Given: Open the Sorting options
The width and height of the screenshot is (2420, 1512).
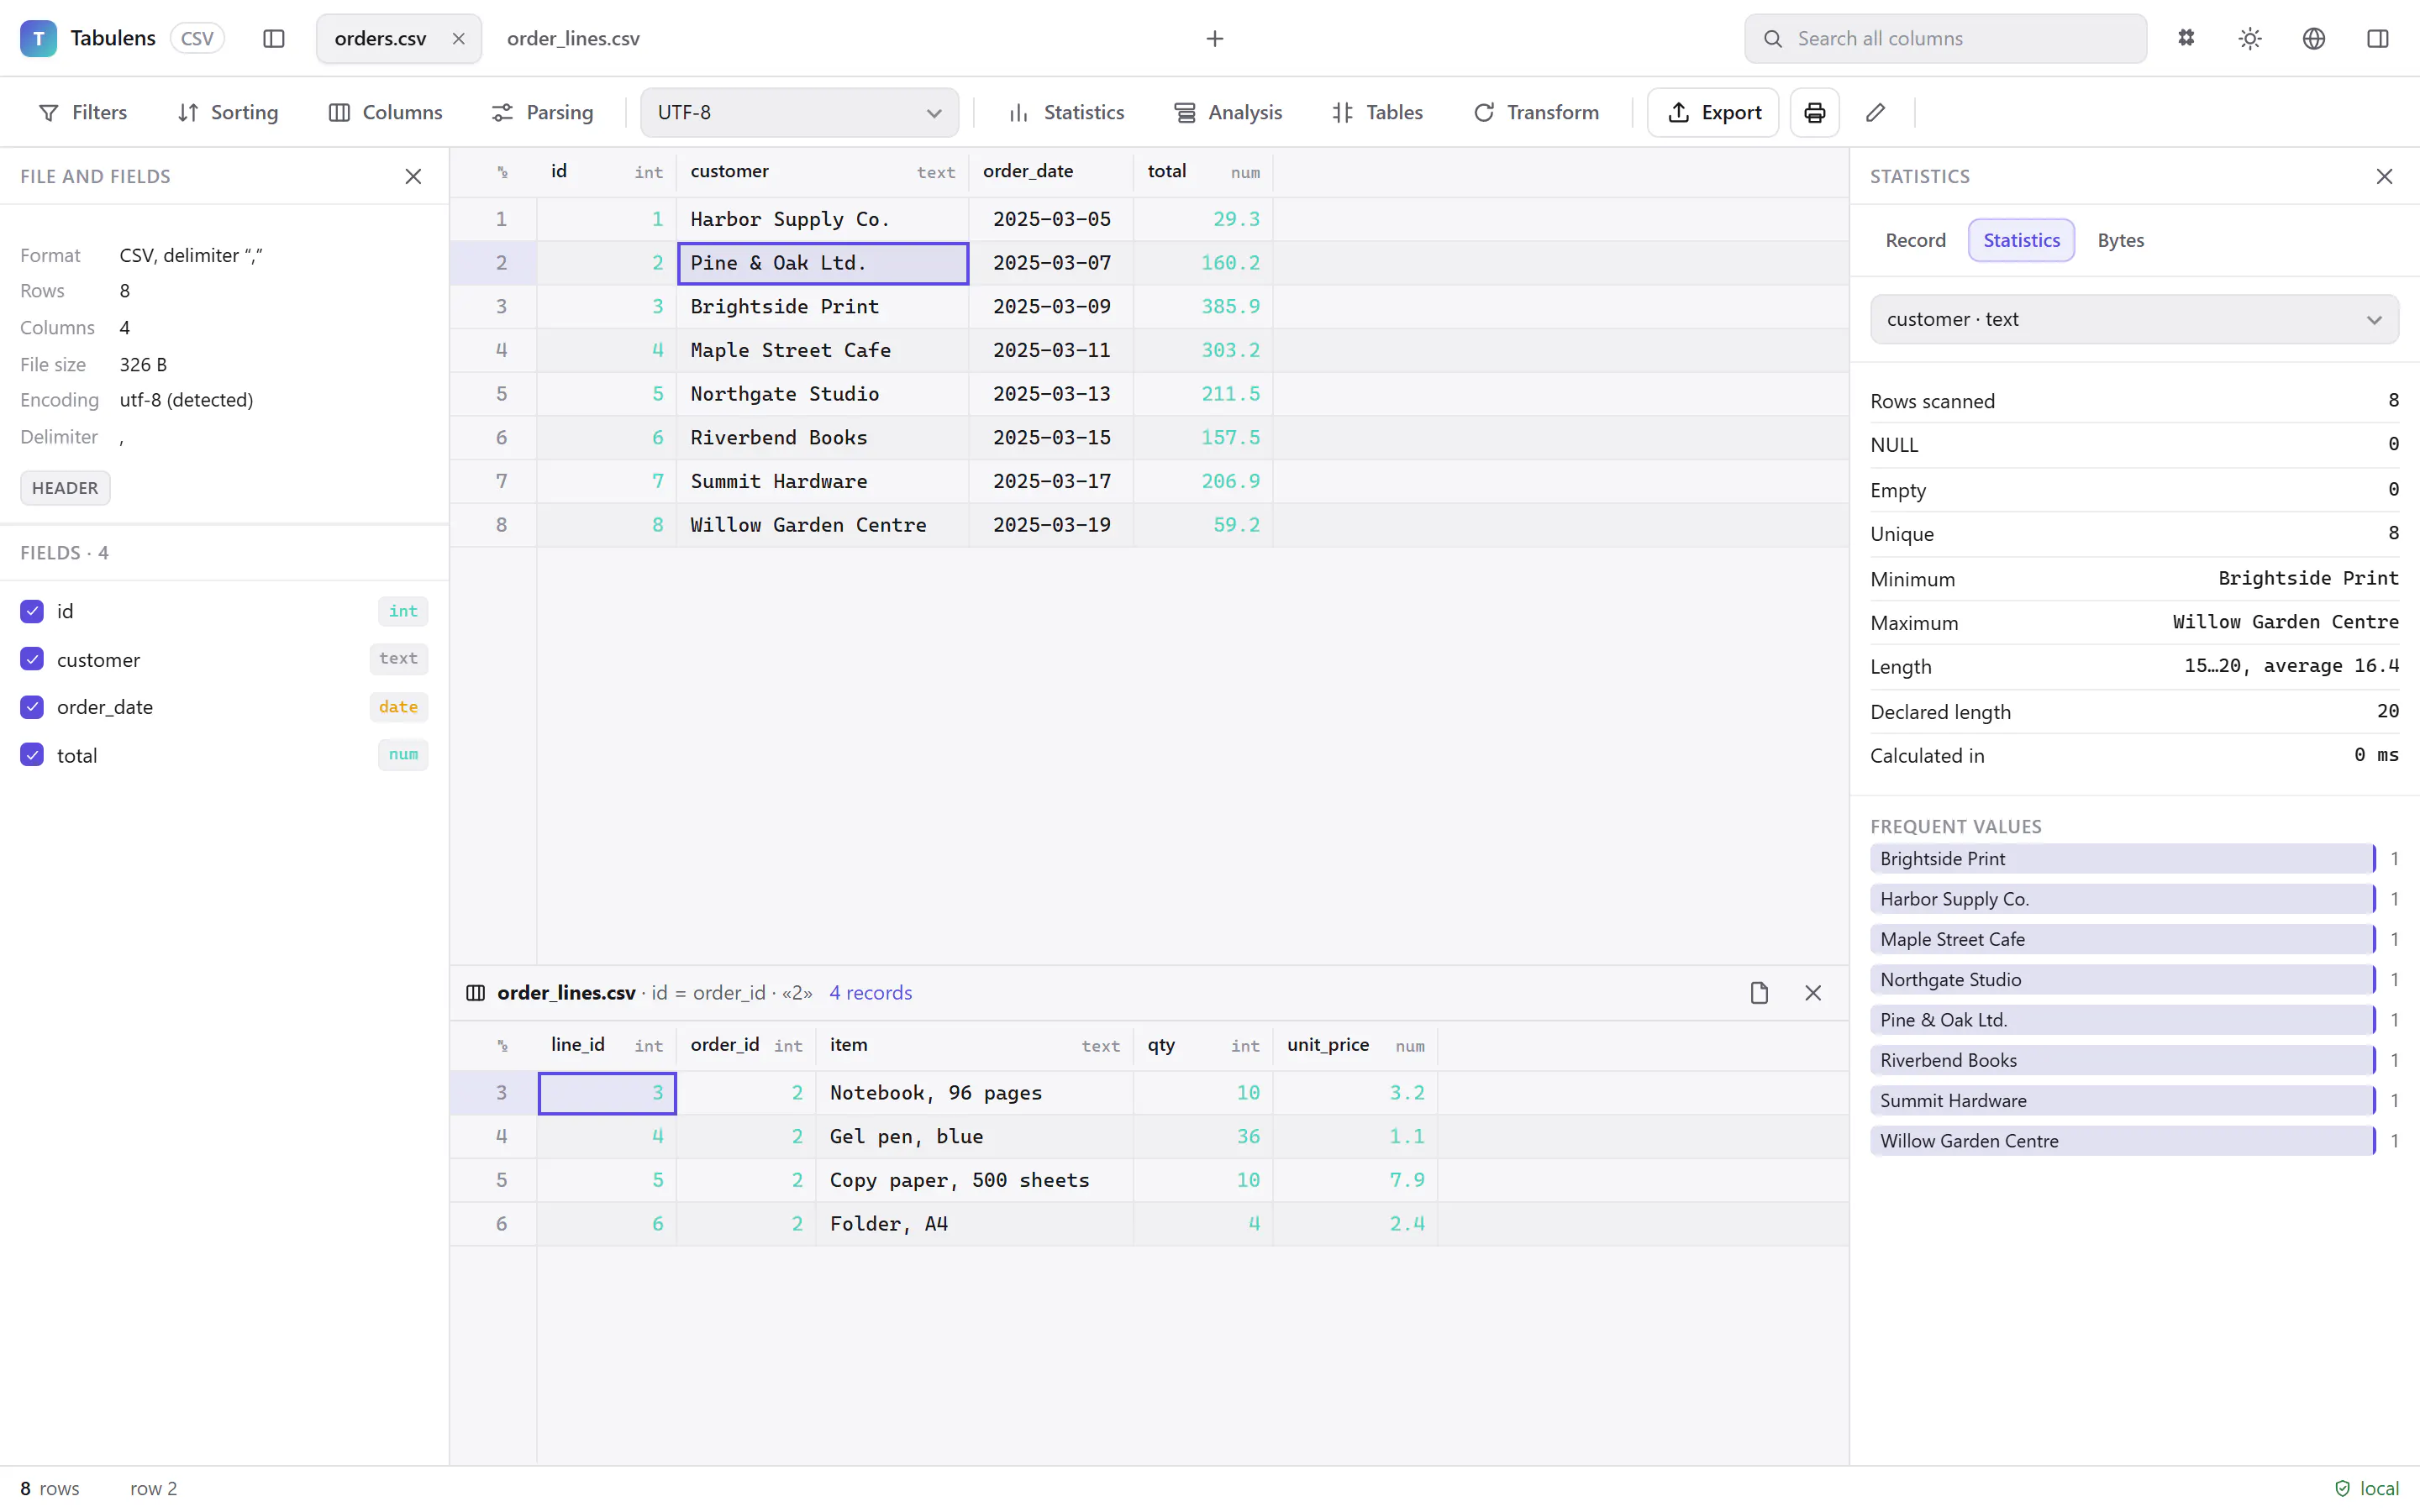Looking at the screenshot, I should coord(228,112).
